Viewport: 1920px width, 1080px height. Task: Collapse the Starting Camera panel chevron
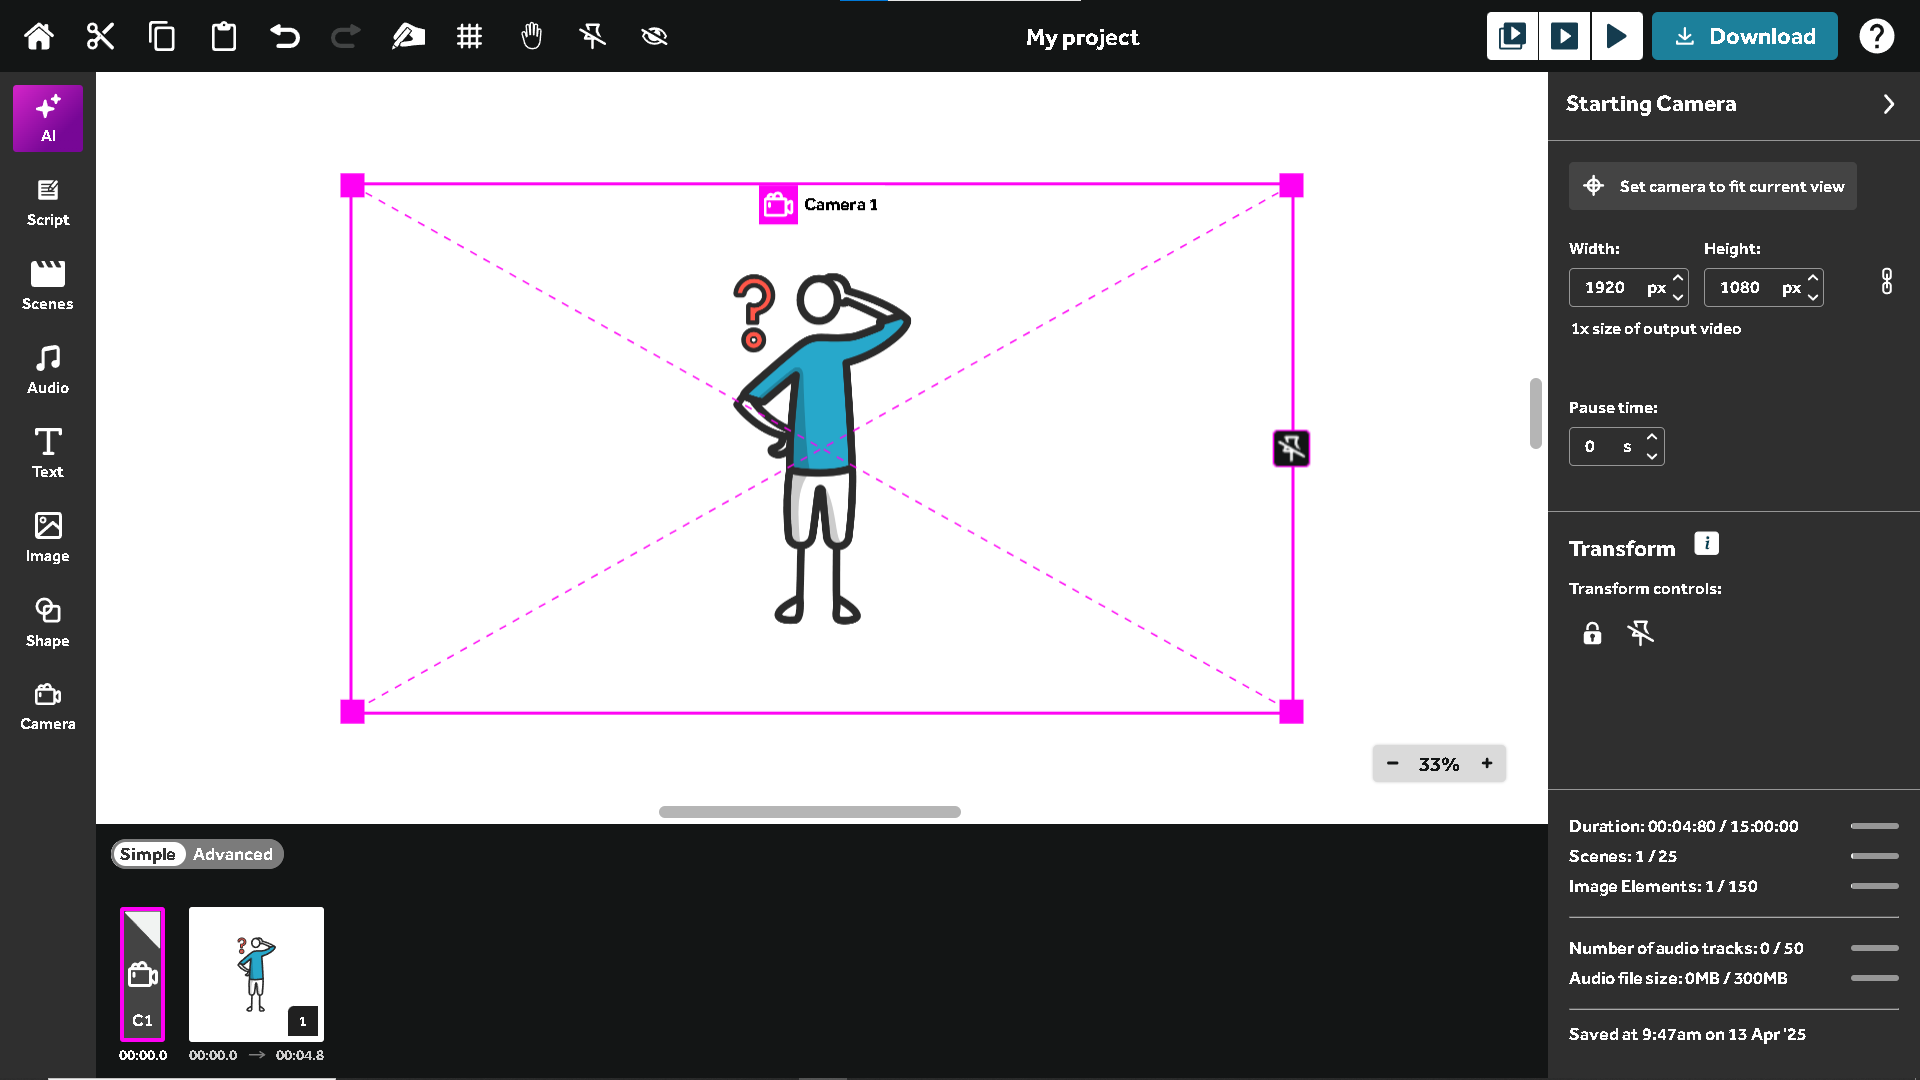coord(1888,104)
